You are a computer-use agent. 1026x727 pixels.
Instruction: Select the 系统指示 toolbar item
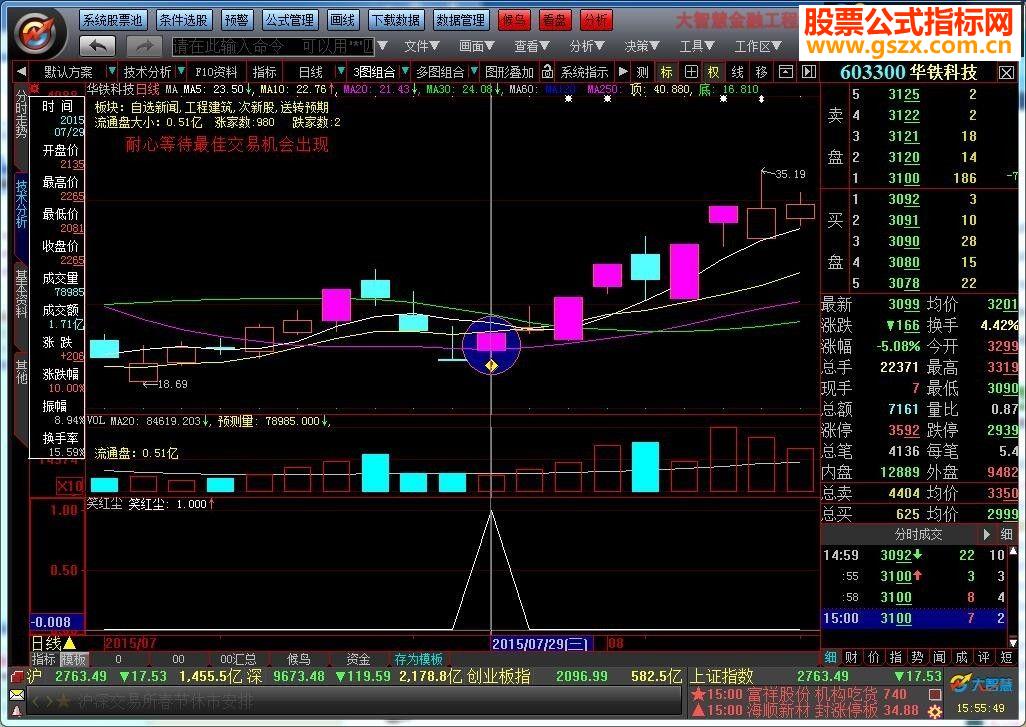pos(584,71)
